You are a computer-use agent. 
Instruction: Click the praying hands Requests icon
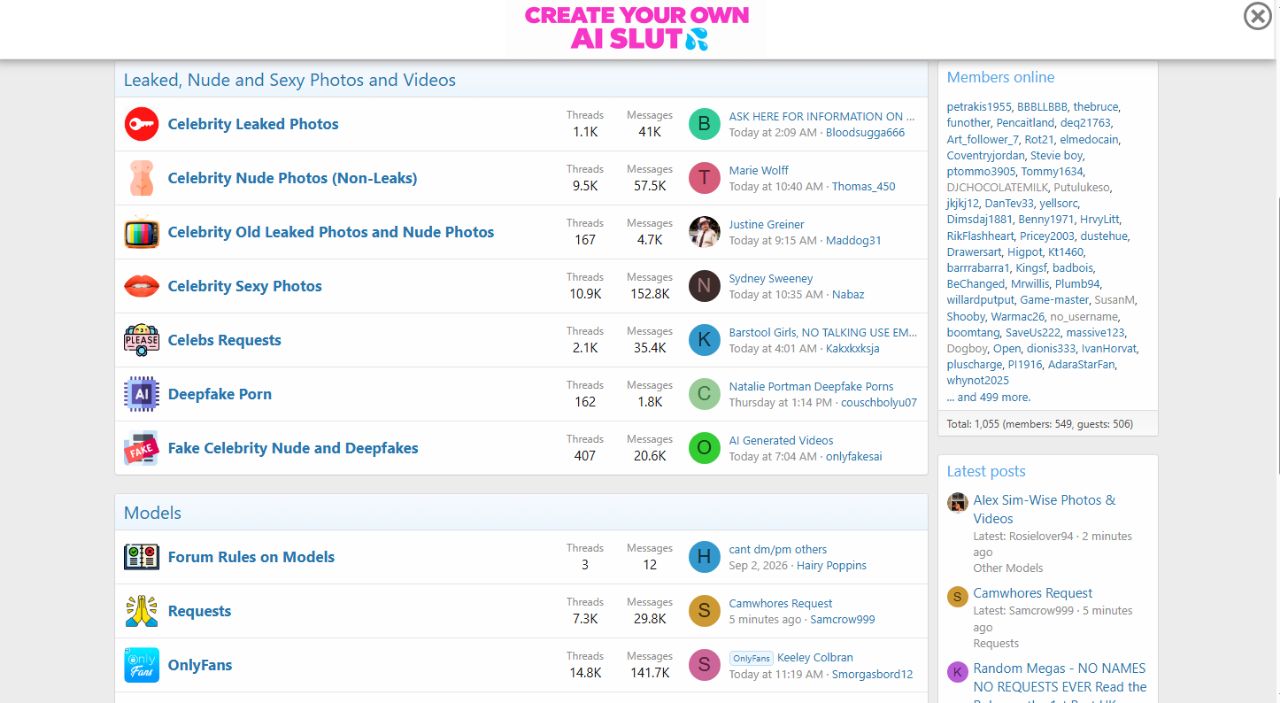[141, 611]
